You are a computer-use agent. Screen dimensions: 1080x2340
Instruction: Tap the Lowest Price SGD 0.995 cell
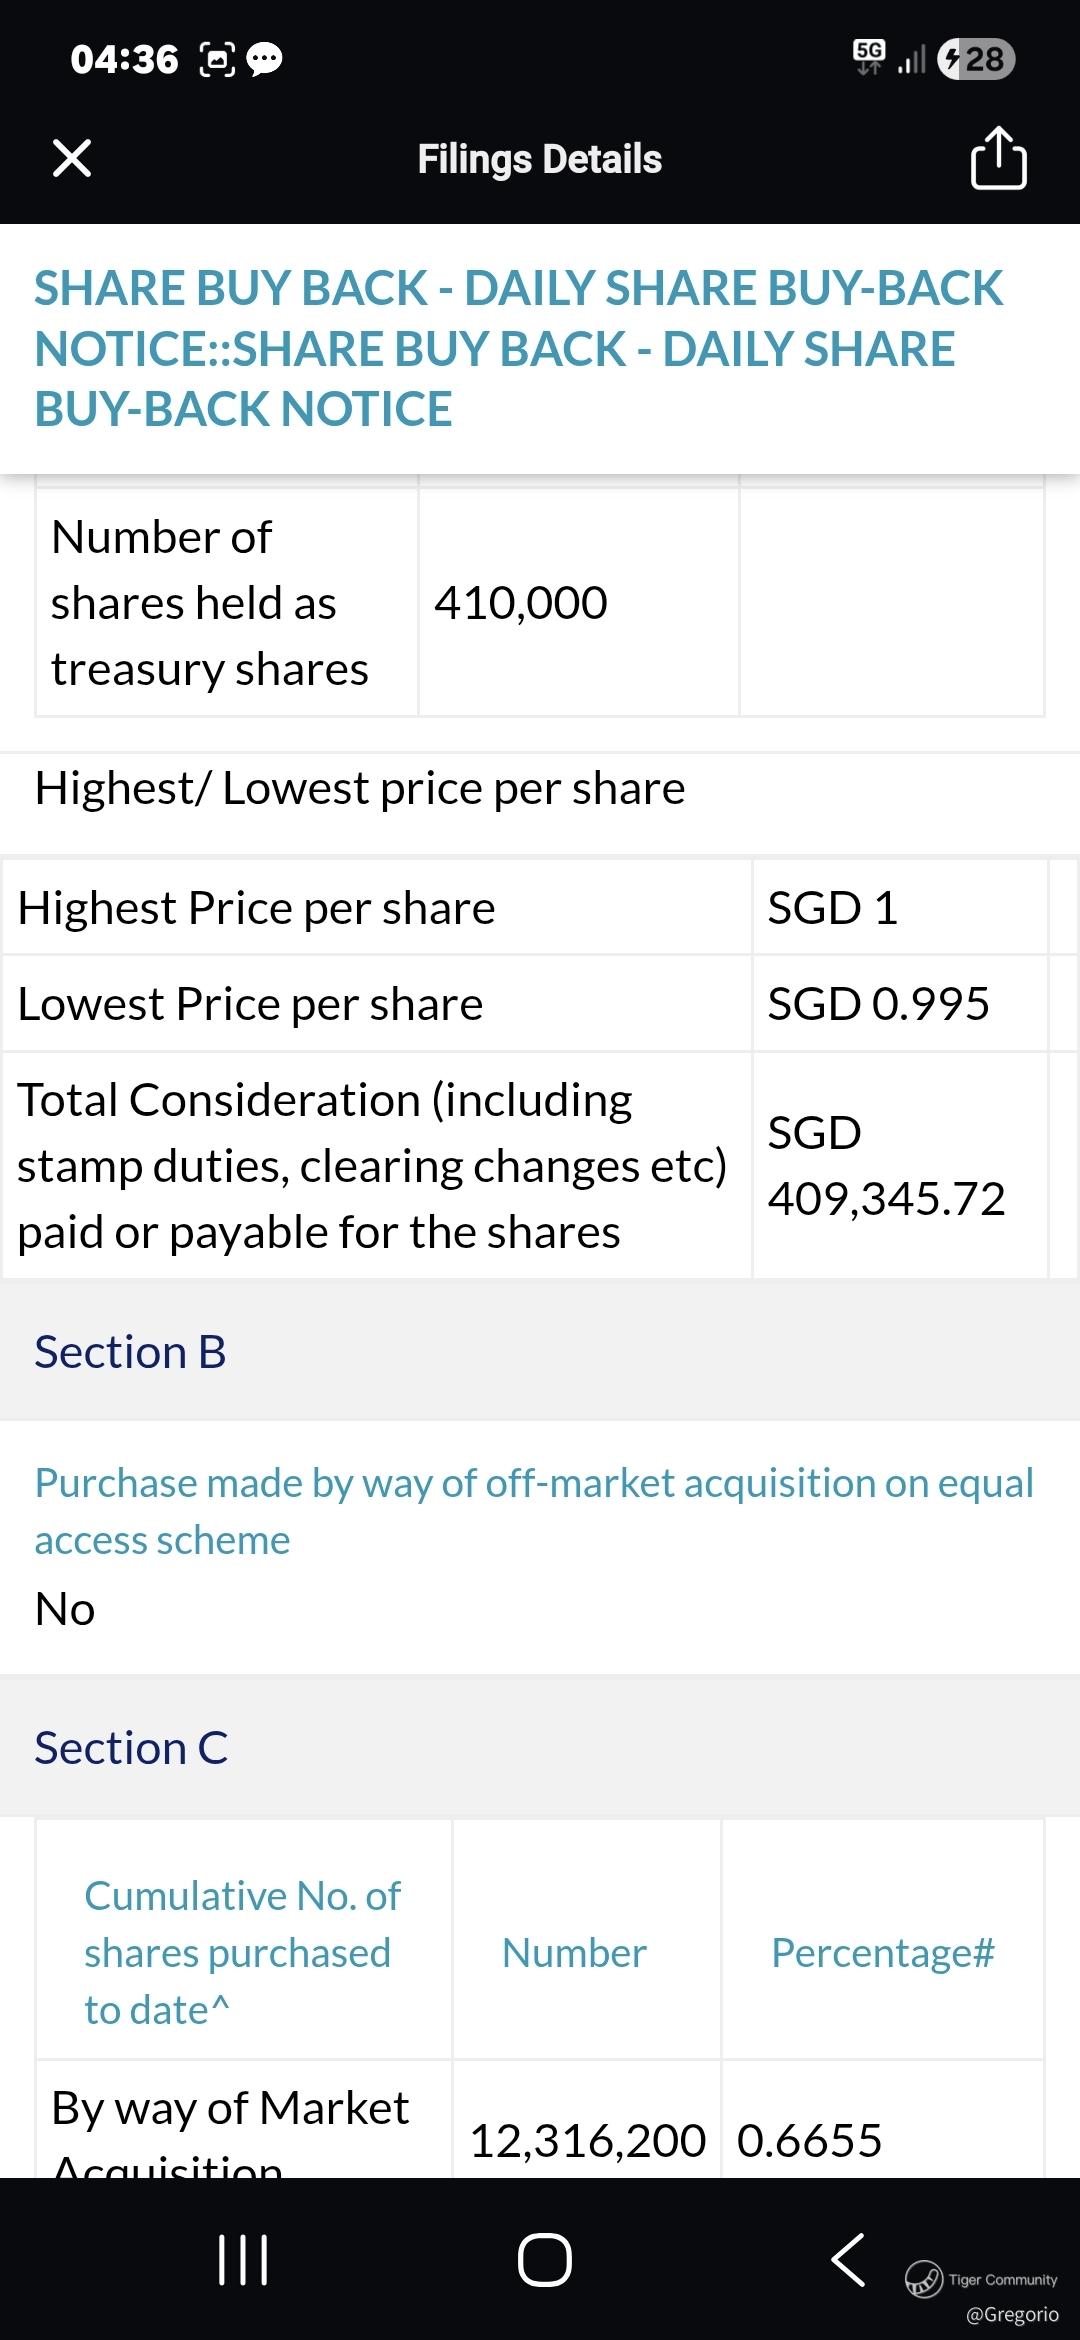(878, 1004)
